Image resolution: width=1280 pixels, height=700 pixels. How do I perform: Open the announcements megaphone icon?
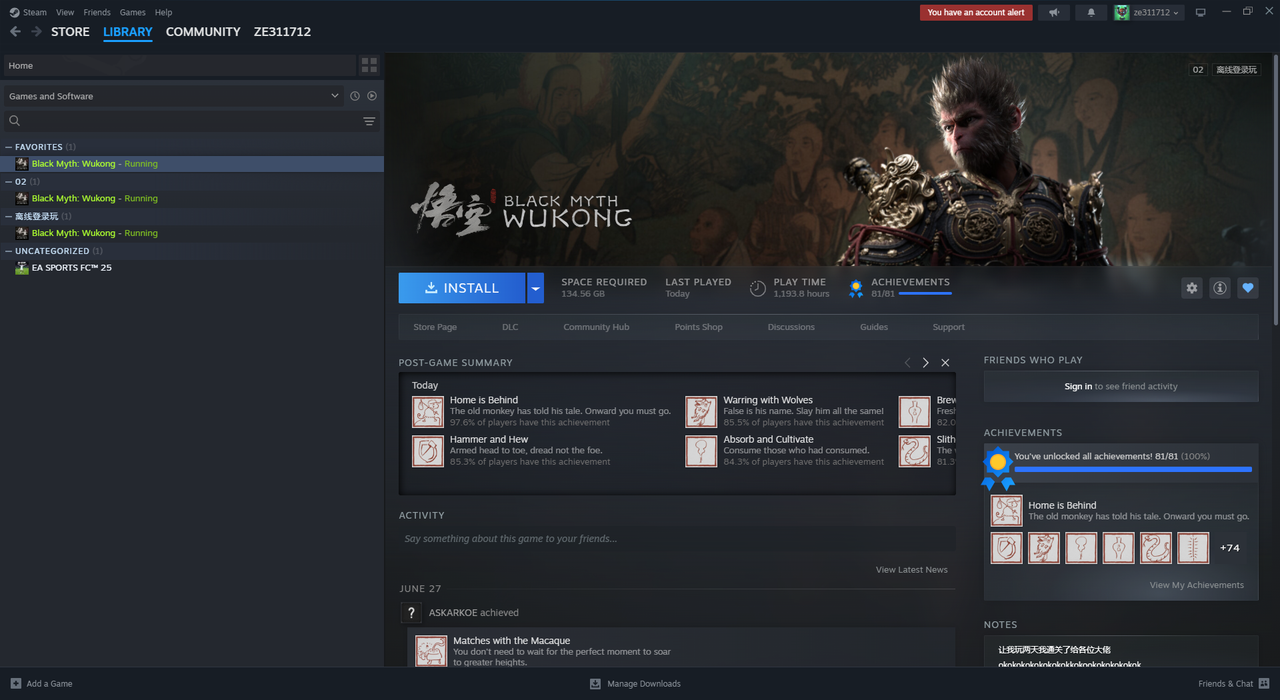point(1053,12)
